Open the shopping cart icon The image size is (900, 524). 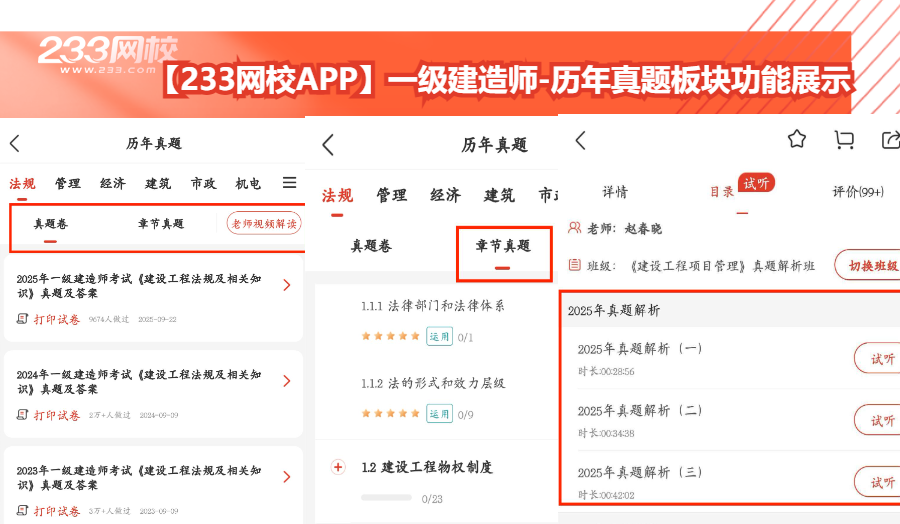click(844, 140)
